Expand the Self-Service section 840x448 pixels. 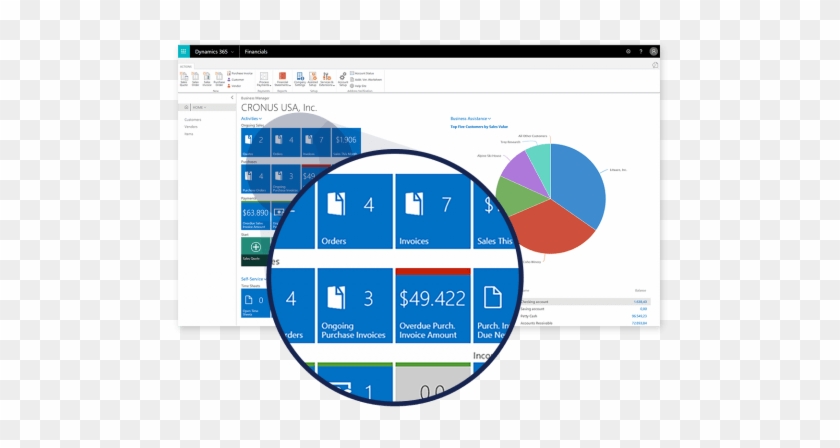tap(253, 279)
